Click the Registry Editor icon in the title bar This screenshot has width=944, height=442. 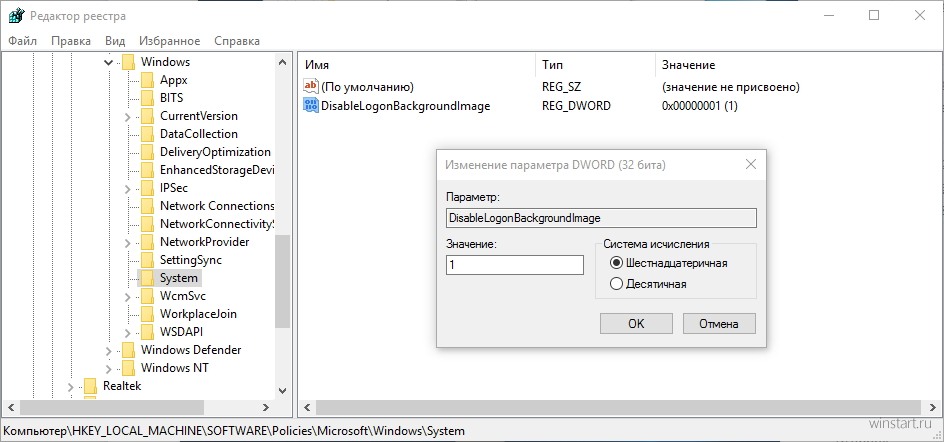pos(16,15)
